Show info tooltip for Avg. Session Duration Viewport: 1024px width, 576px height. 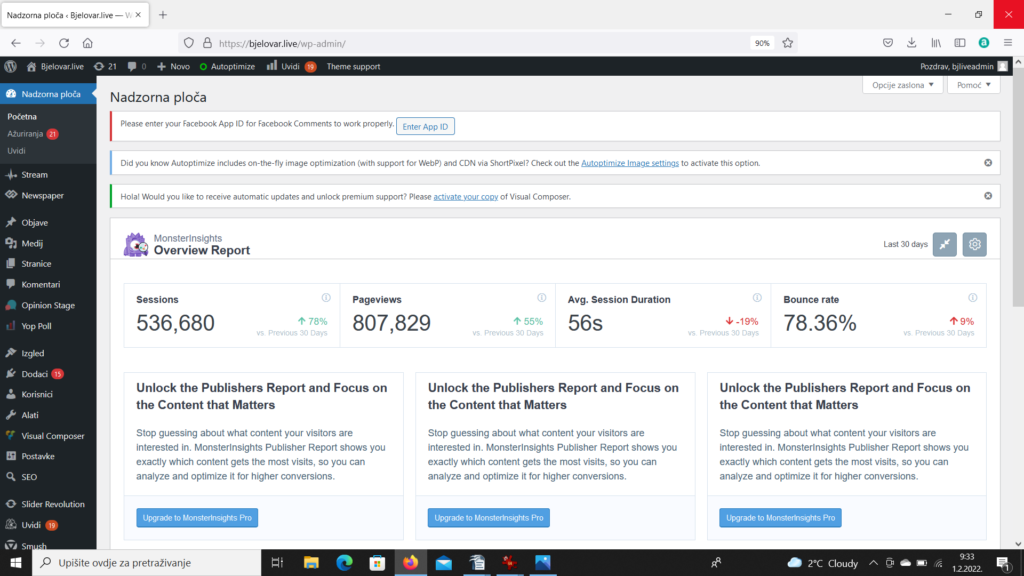pyautogui.click(x=757, y=298)
